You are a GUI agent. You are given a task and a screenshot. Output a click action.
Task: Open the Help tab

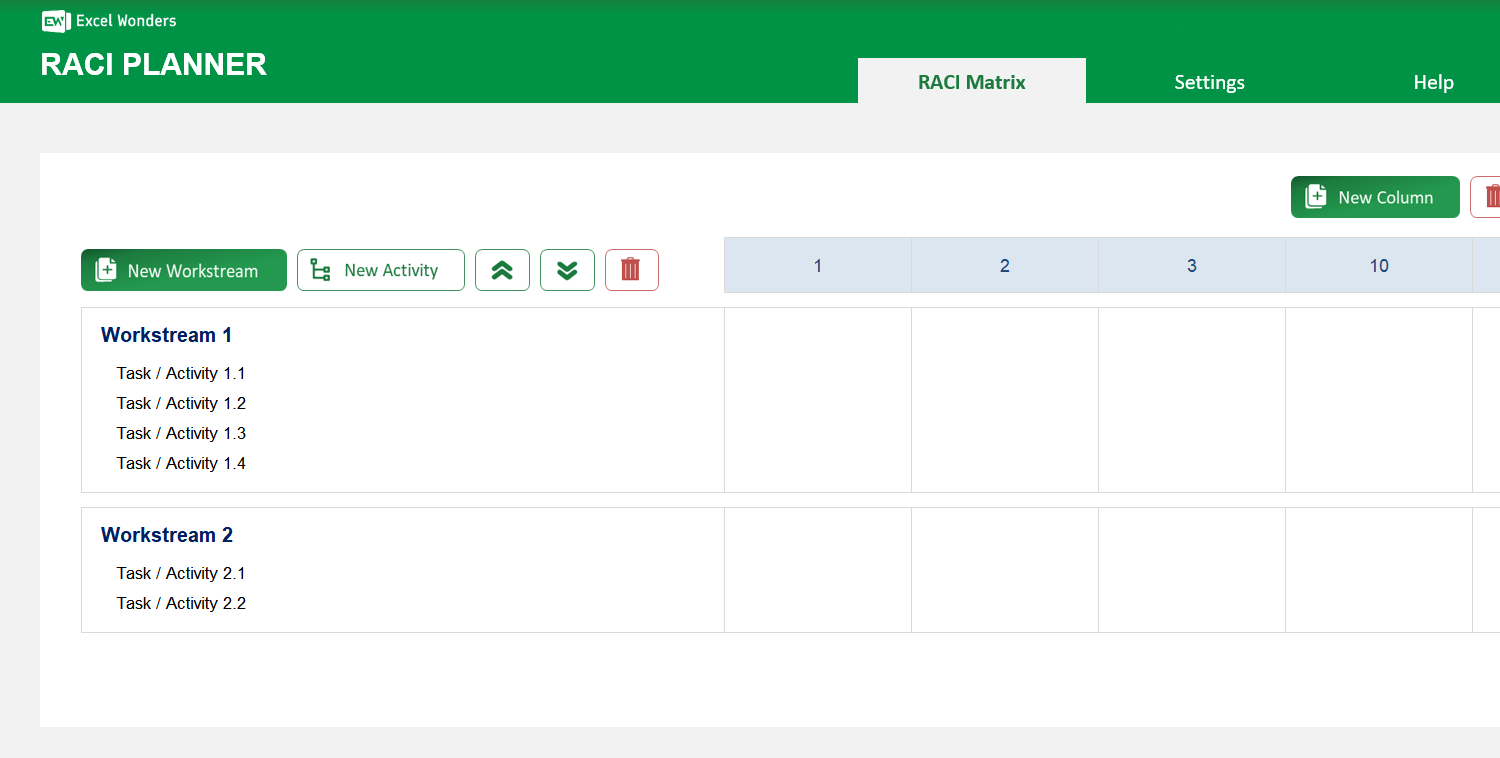(1433, 82)
